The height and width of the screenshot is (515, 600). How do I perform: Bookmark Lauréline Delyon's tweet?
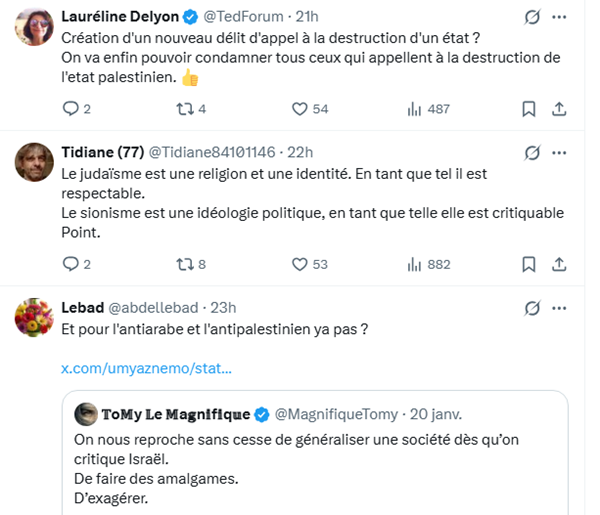point(529,109)
